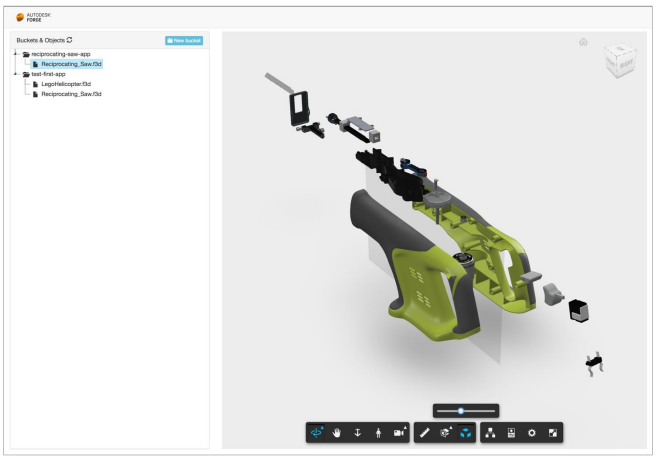Image resolution: width=659 pixels, height=459 pixels.
Task: Refresh Buckets & Objects list
Action: coord(69,40)
